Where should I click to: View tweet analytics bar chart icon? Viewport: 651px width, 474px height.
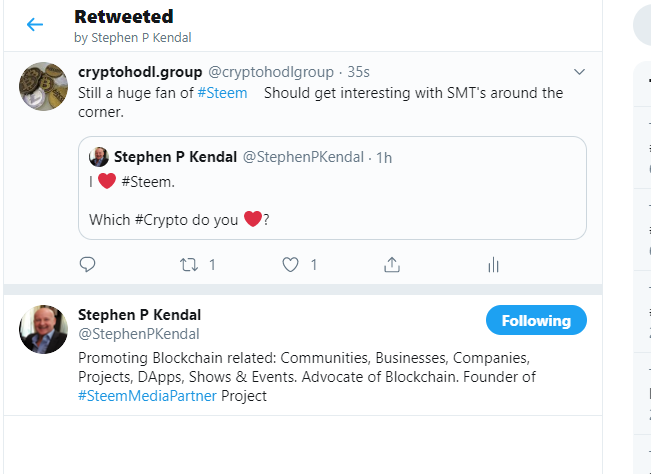pos(492,264)
